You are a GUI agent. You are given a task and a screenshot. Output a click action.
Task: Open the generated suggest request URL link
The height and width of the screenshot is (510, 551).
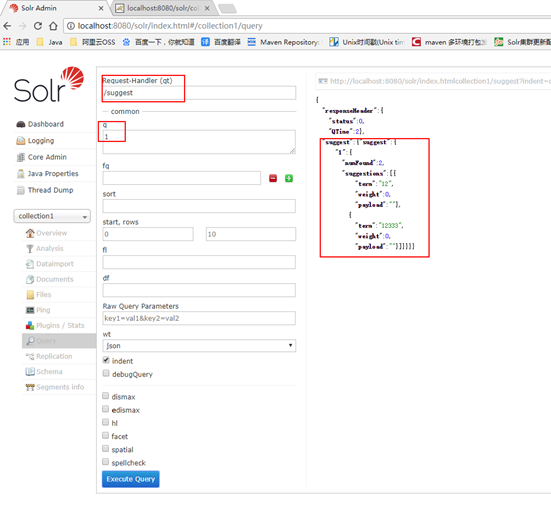tap(434, 81)
